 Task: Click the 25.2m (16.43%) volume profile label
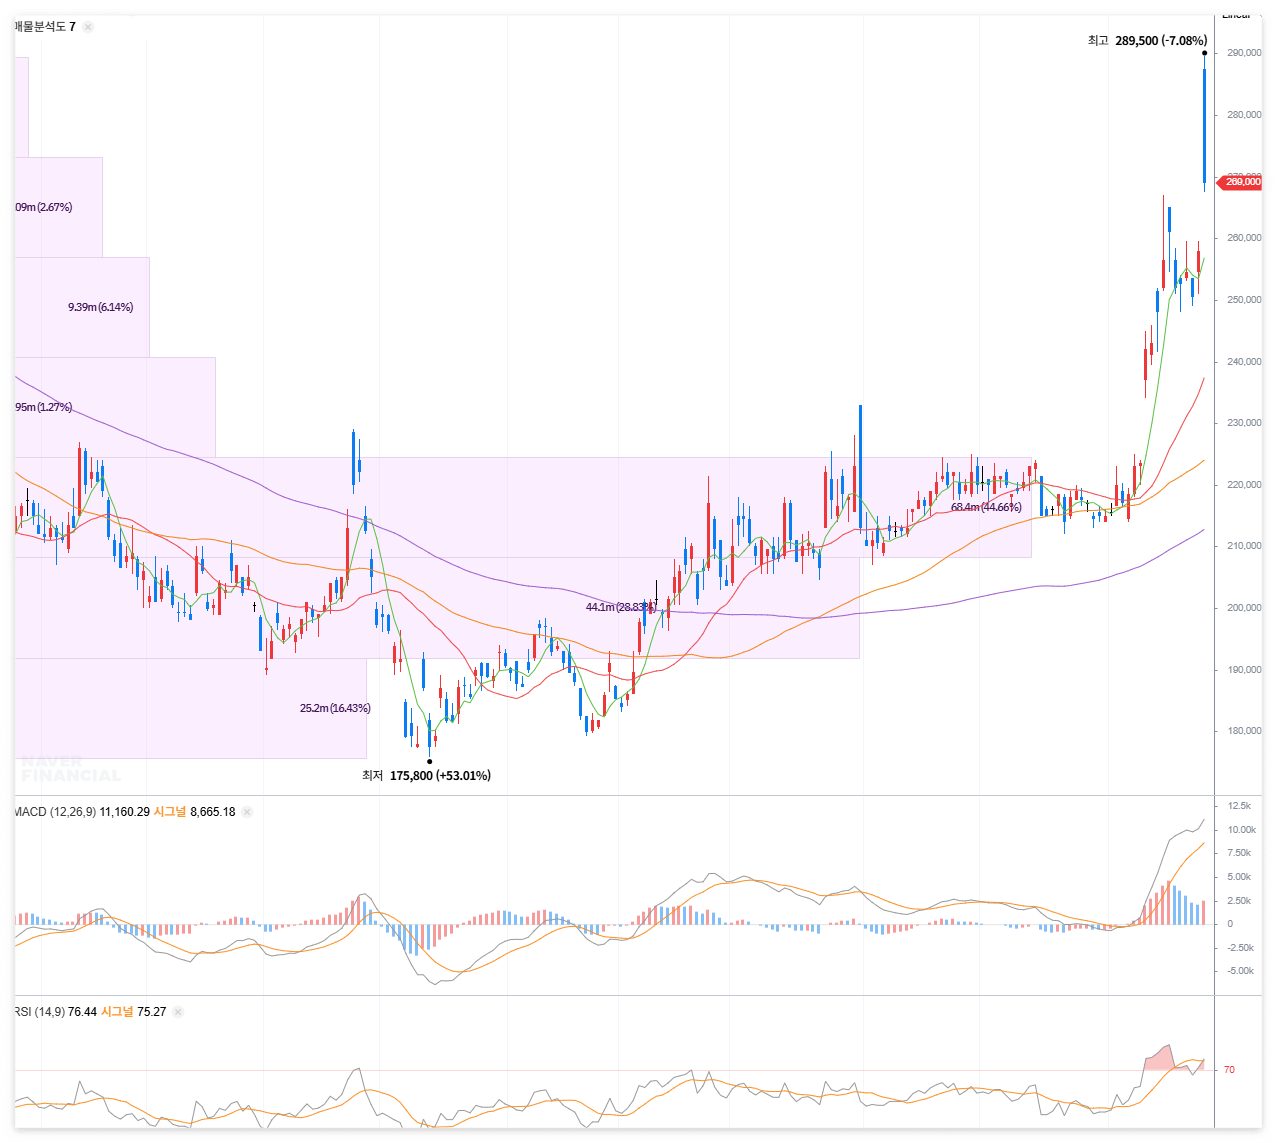pos(335,708)
